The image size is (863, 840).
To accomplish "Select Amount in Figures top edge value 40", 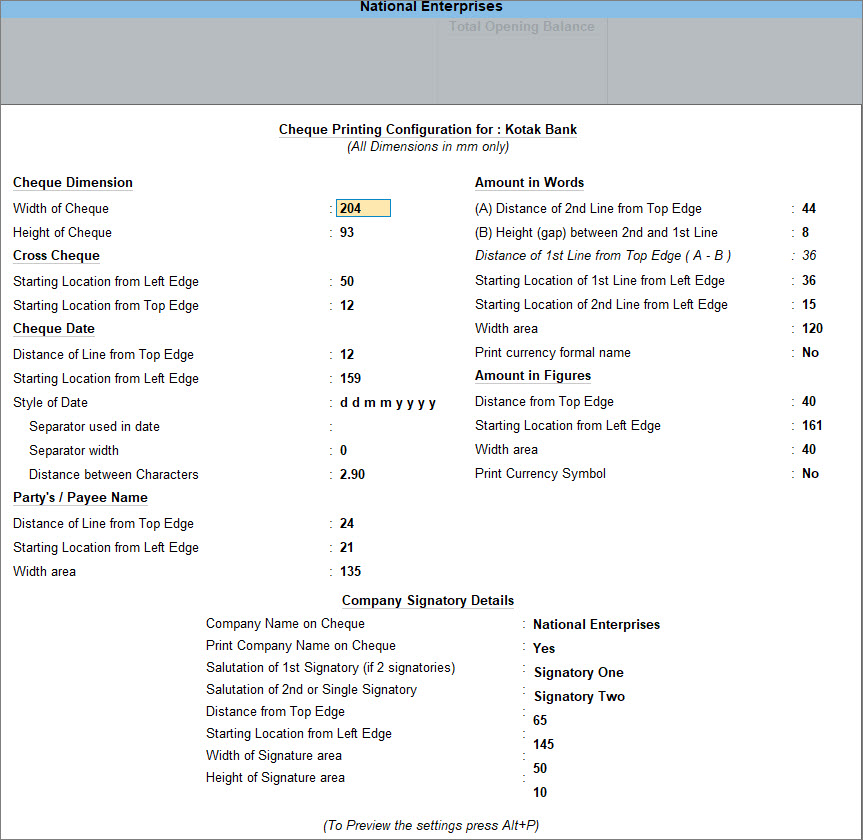I will point(809,402).
